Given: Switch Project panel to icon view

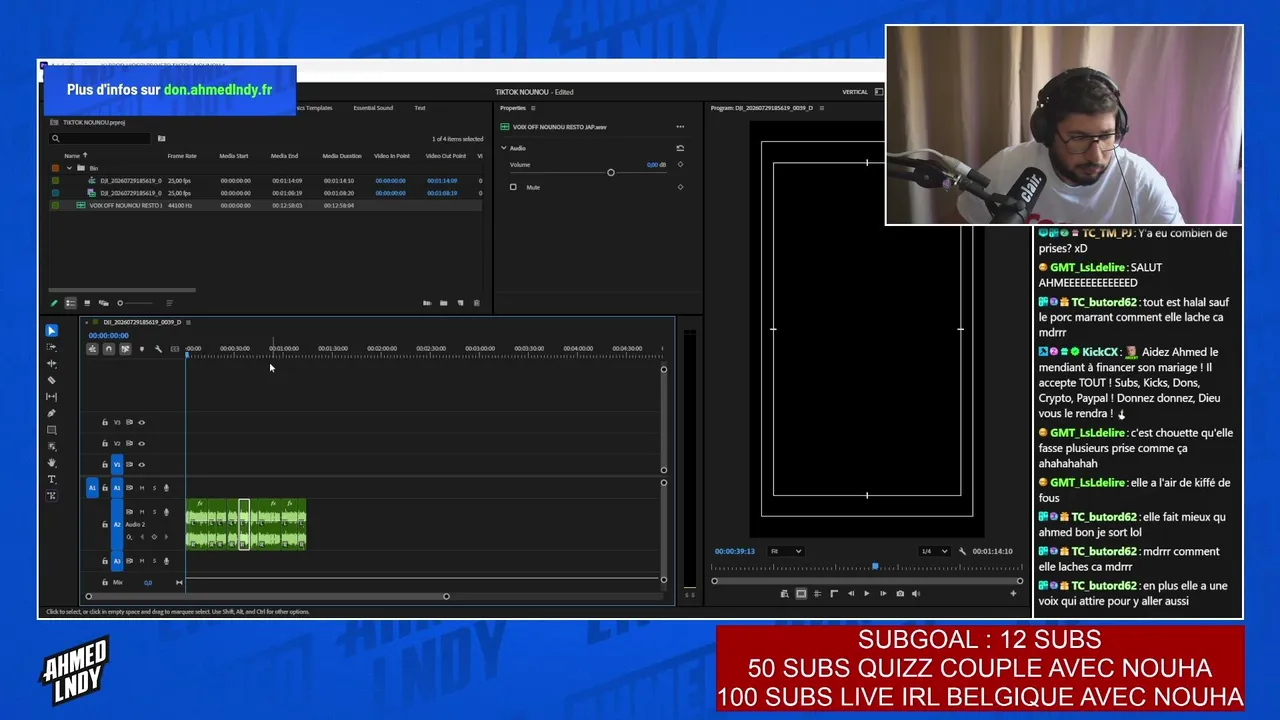Looking at the screenshot, I should (x=87, y=303).
